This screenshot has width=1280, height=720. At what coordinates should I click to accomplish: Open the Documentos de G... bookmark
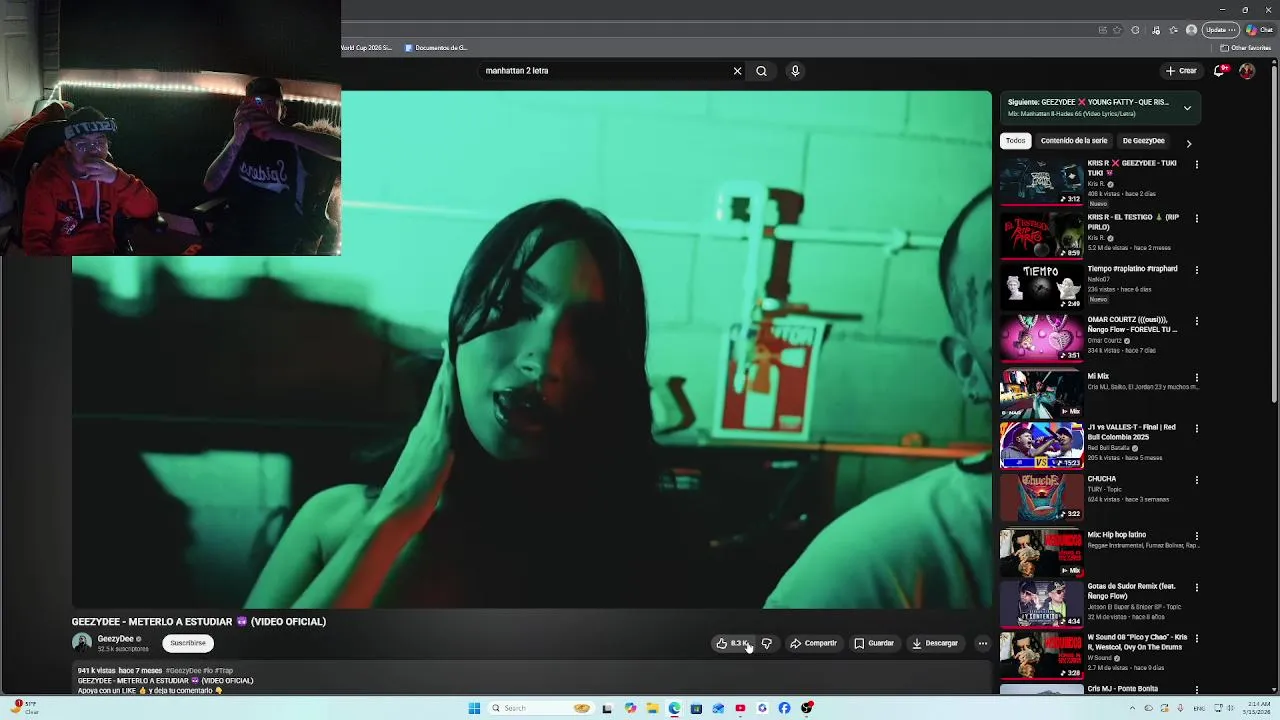437,48
